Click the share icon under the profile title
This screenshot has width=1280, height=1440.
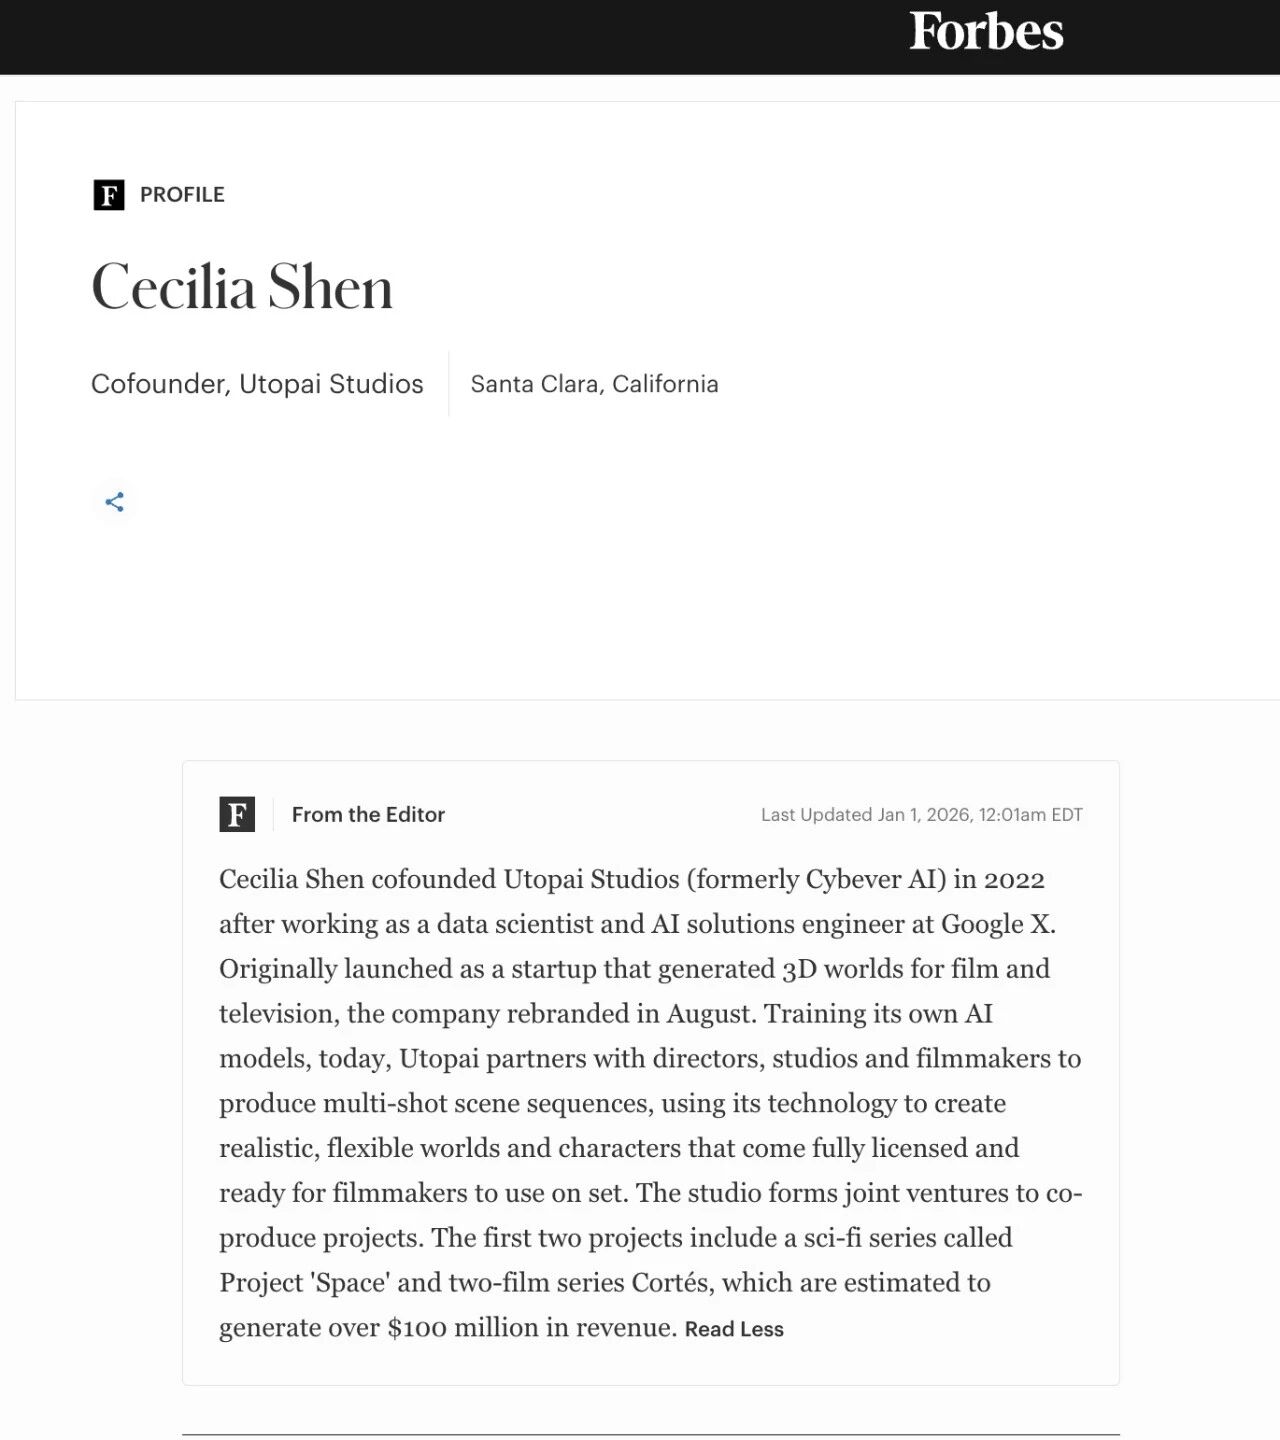click(x=115, y=502)
